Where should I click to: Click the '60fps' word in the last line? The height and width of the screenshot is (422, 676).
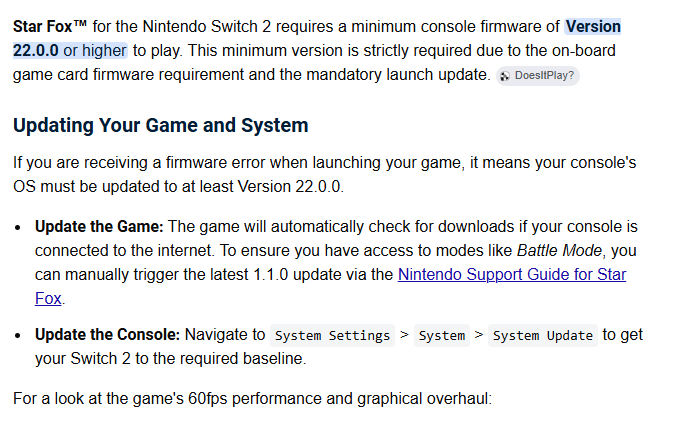[207, 399]
